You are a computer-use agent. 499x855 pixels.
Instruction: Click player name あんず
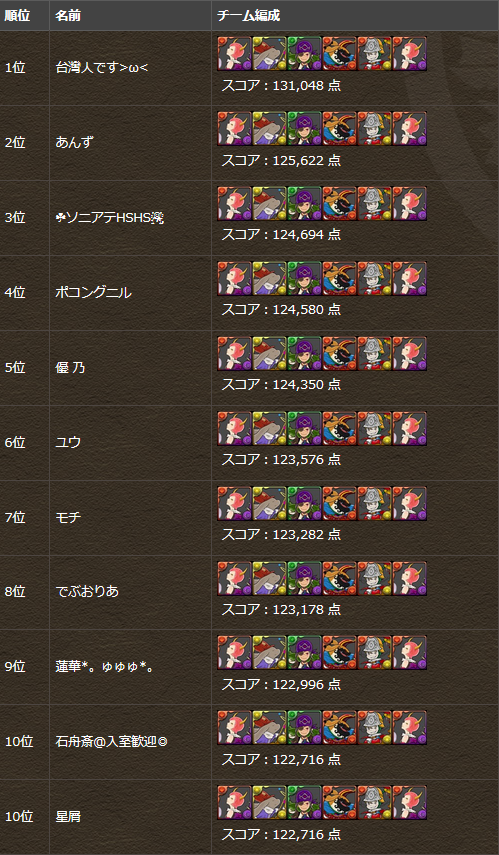click(x=74, y=143)
